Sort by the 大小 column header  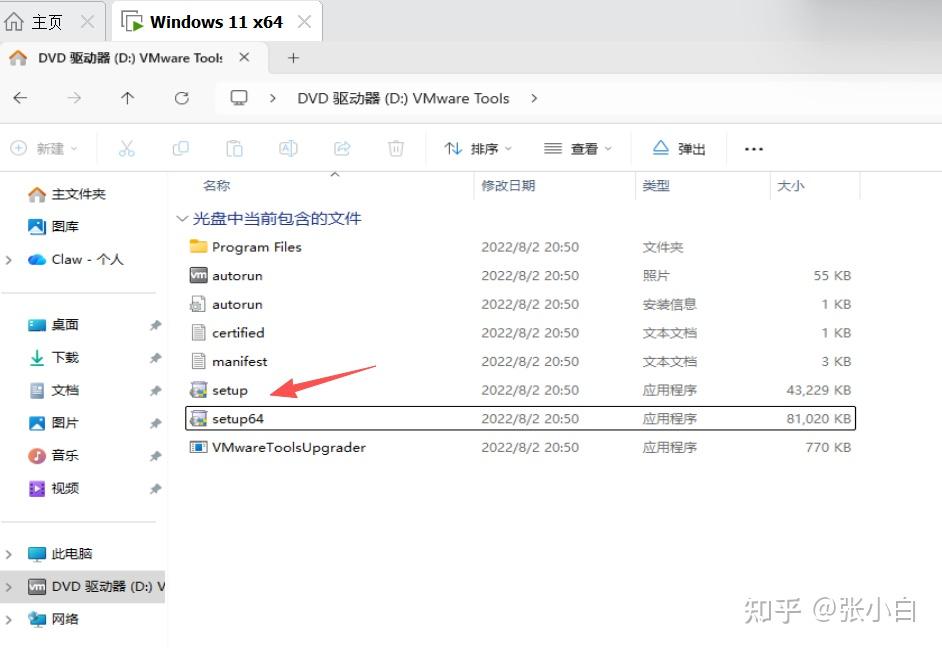(791, 186)
